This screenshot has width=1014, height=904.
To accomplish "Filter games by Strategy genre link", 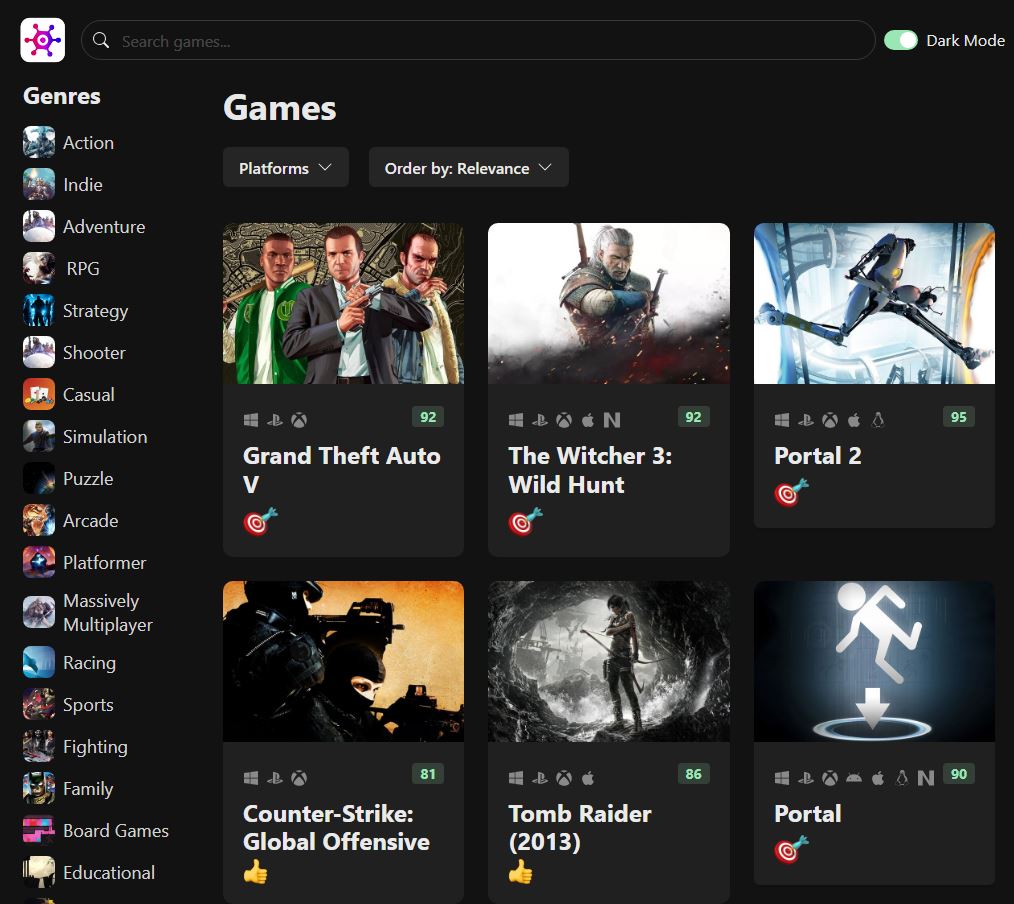I will (96, 311).
